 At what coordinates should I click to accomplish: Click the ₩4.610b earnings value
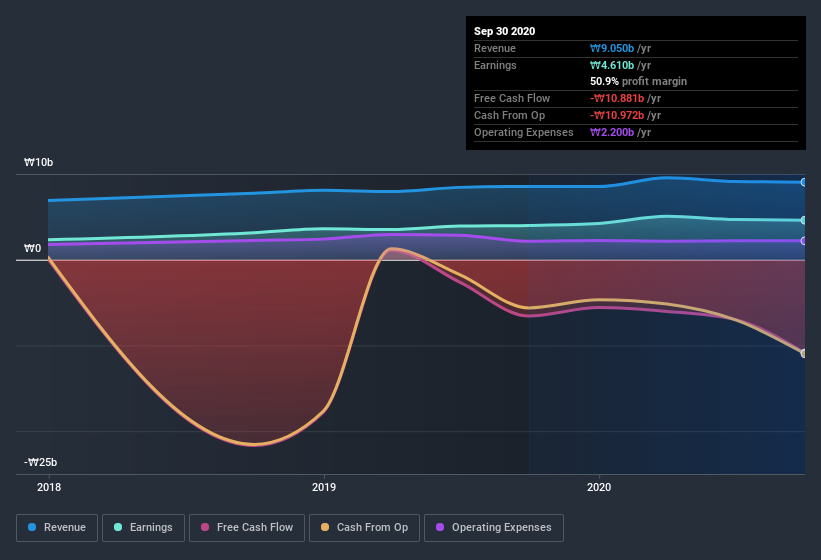tap(612, 65)
